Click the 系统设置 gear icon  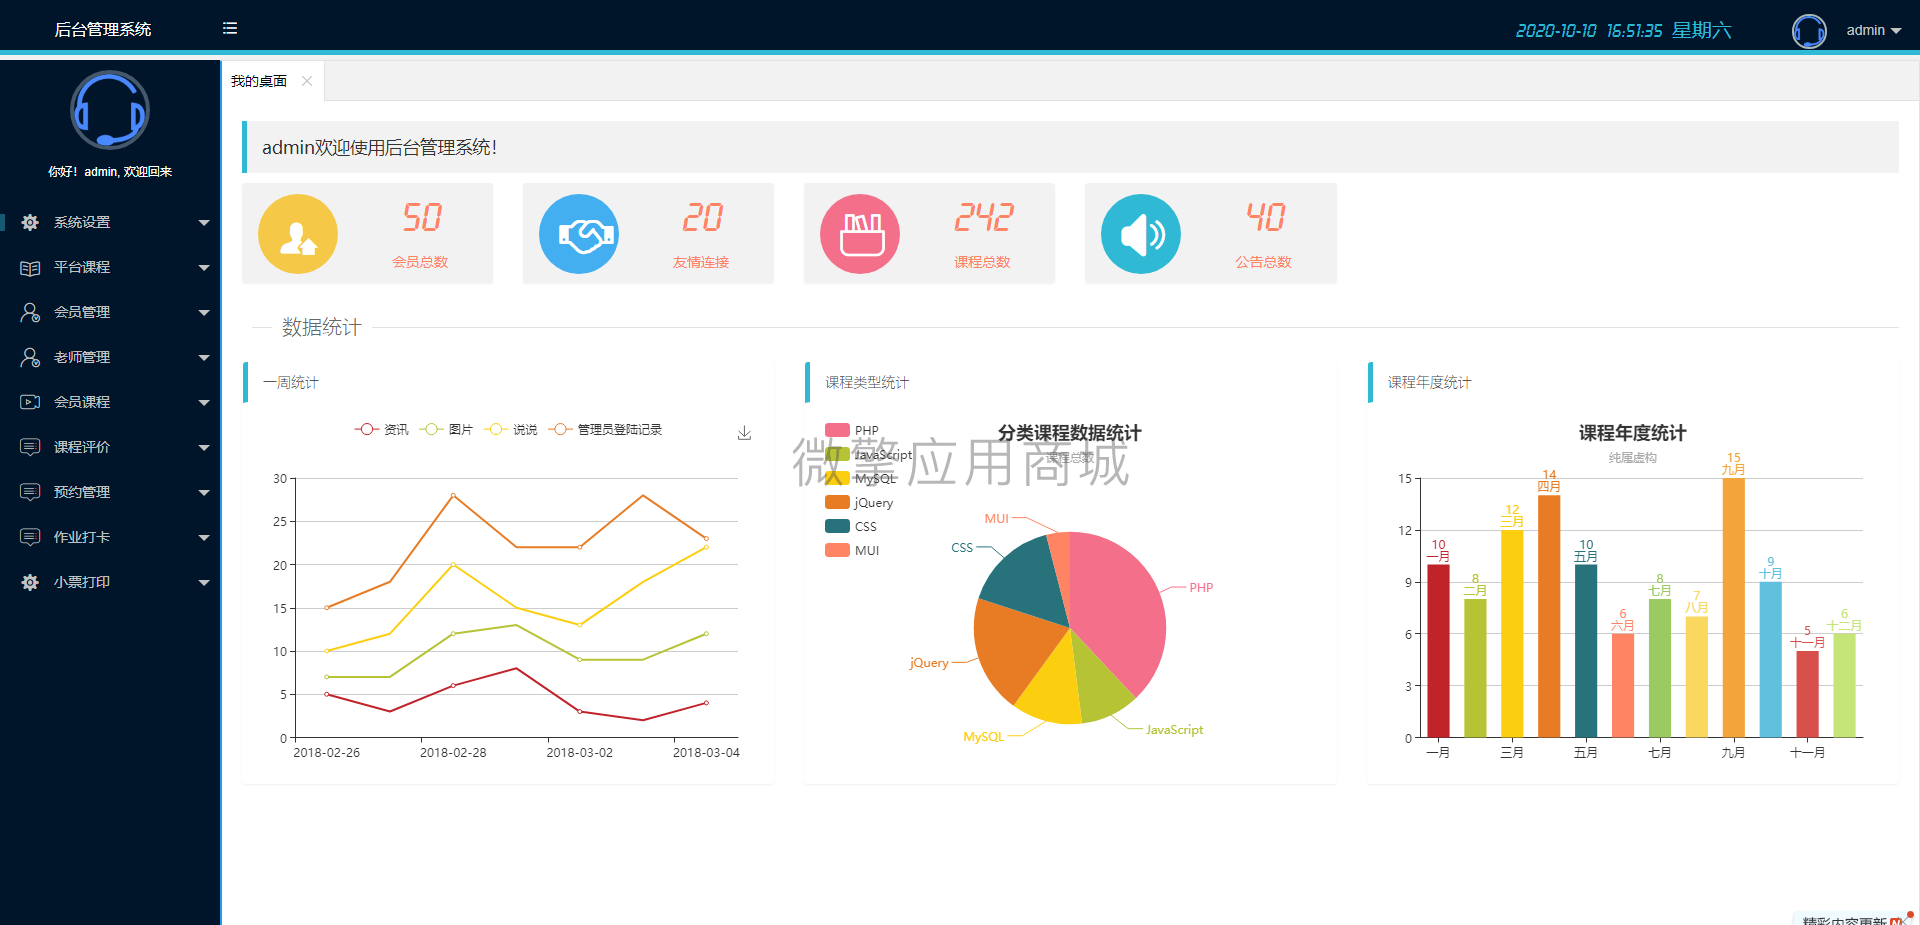(30, 222)
